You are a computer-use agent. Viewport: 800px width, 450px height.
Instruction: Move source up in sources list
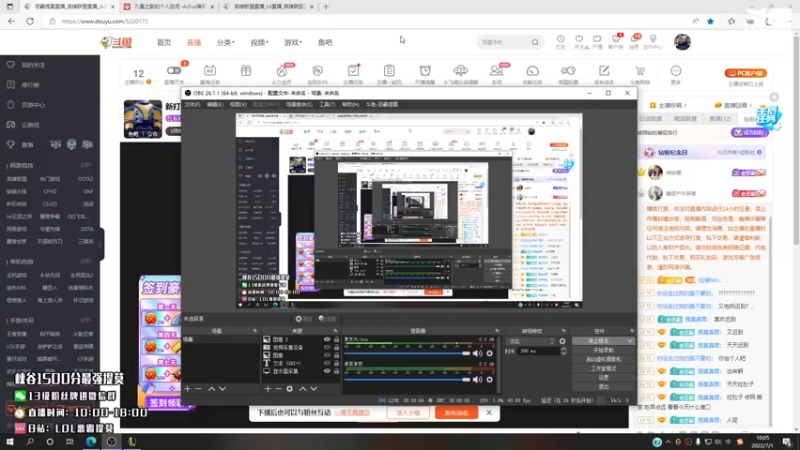303,389
